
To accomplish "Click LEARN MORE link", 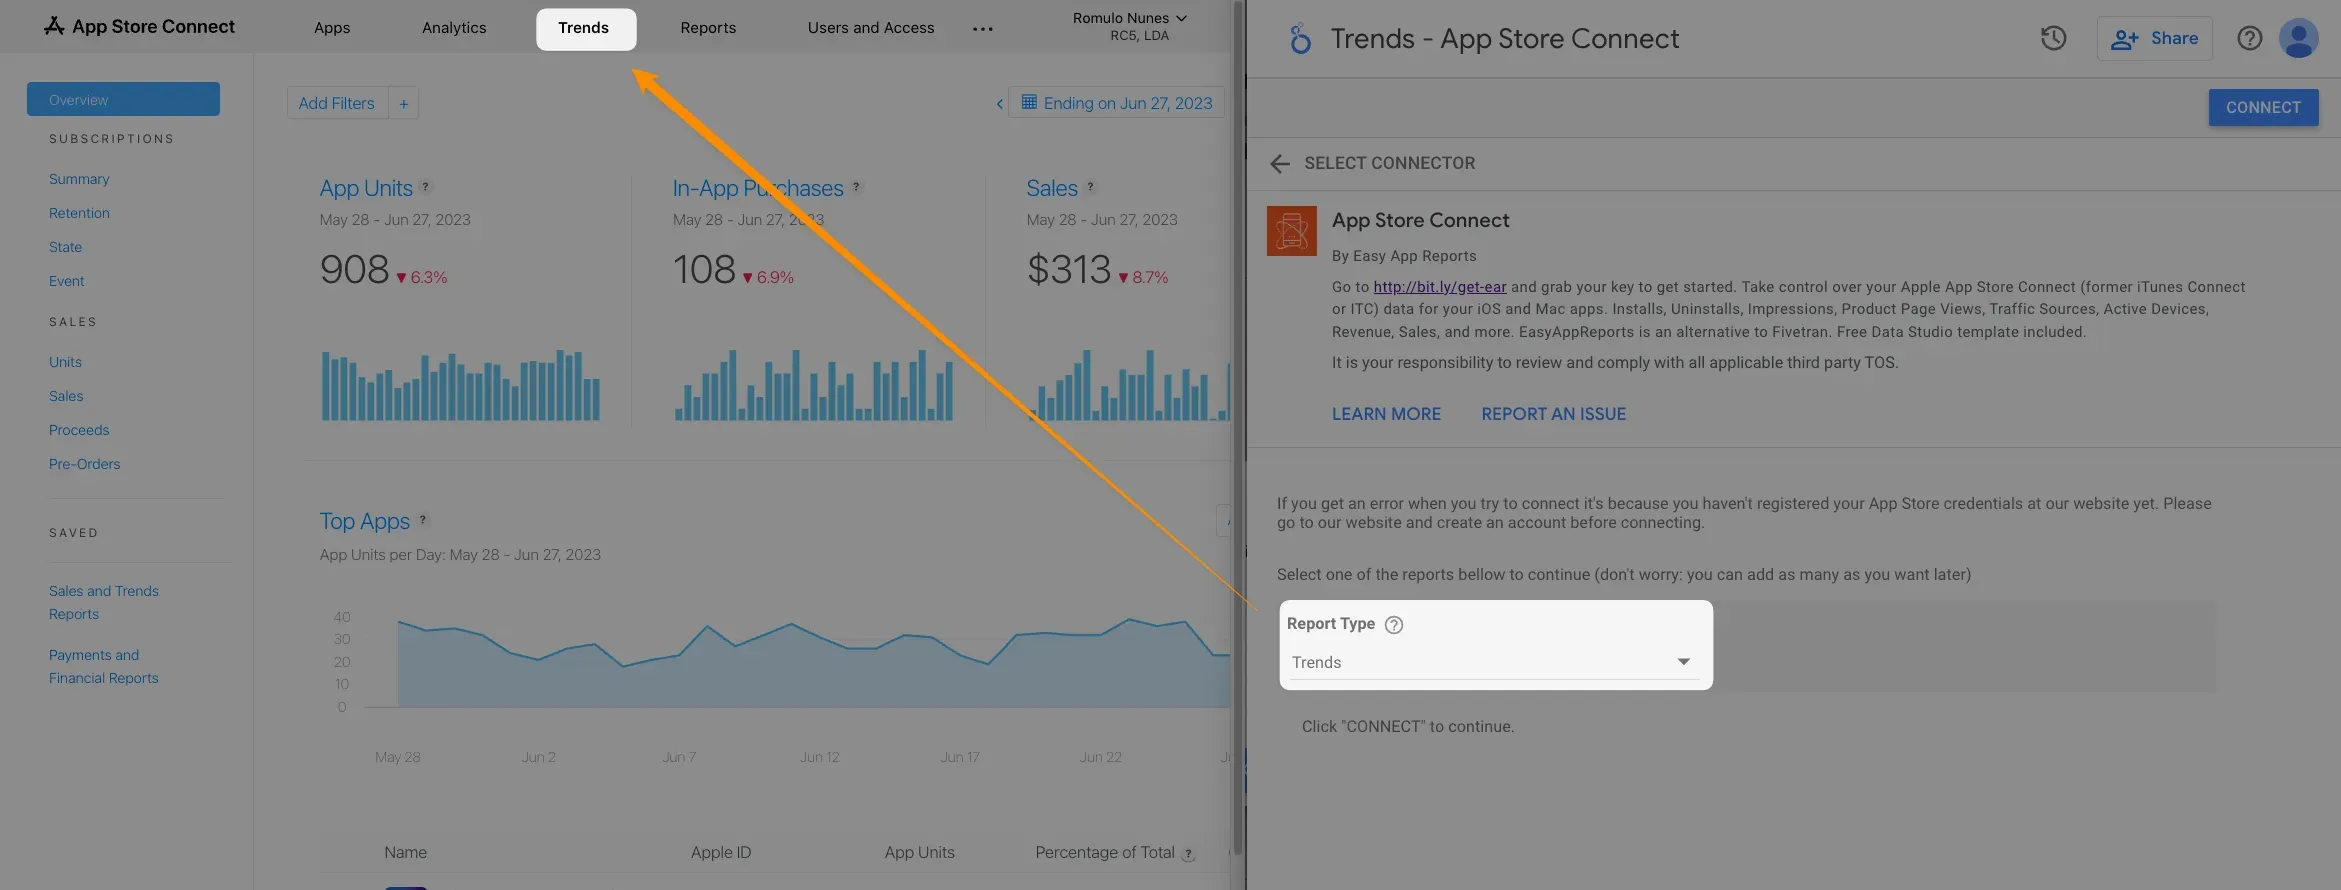I will [1386, 414].
